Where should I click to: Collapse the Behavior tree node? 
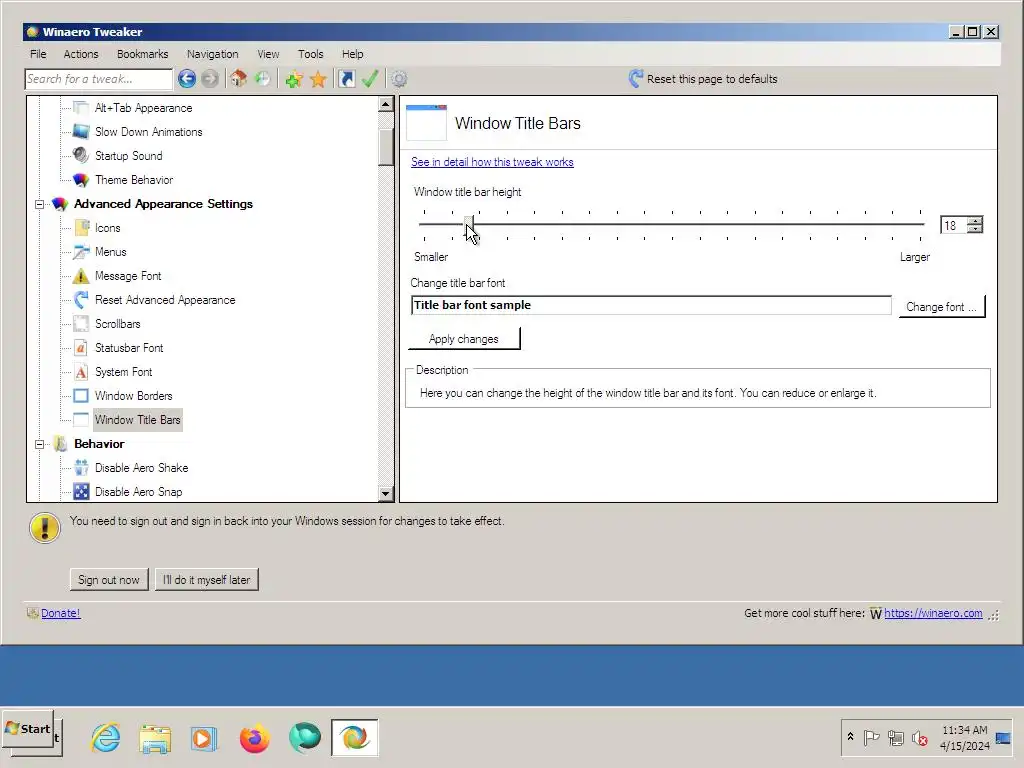(x=39, y=445)
